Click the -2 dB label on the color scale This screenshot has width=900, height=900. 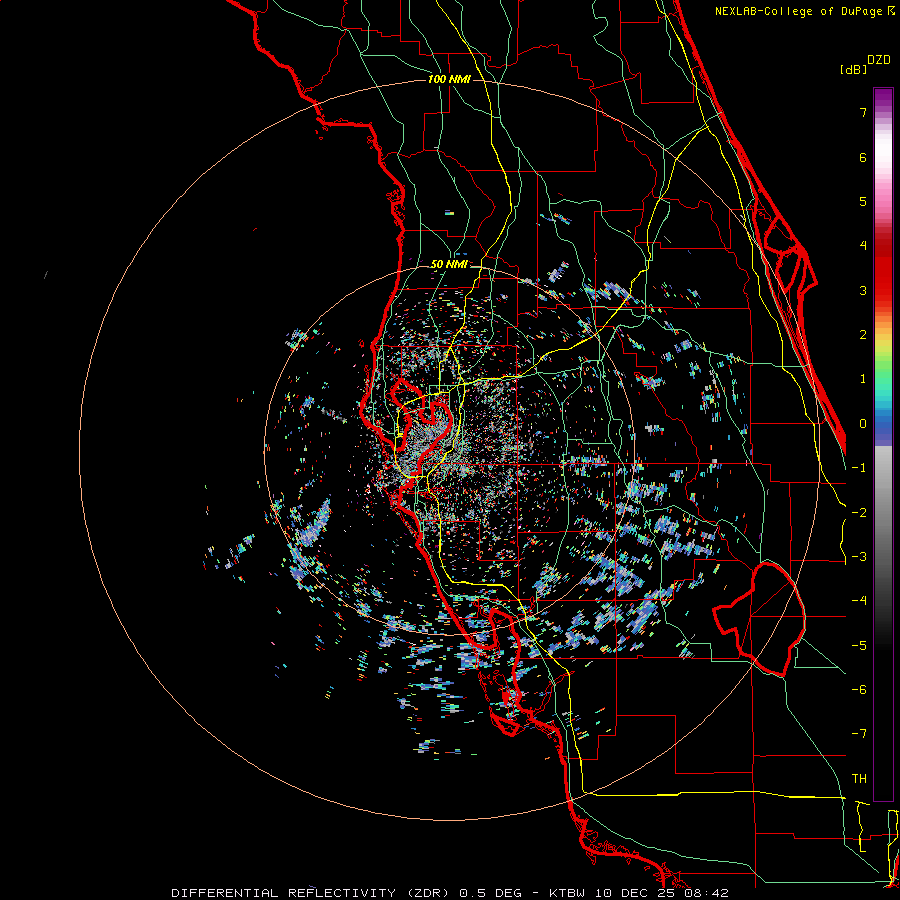[859, 513]
